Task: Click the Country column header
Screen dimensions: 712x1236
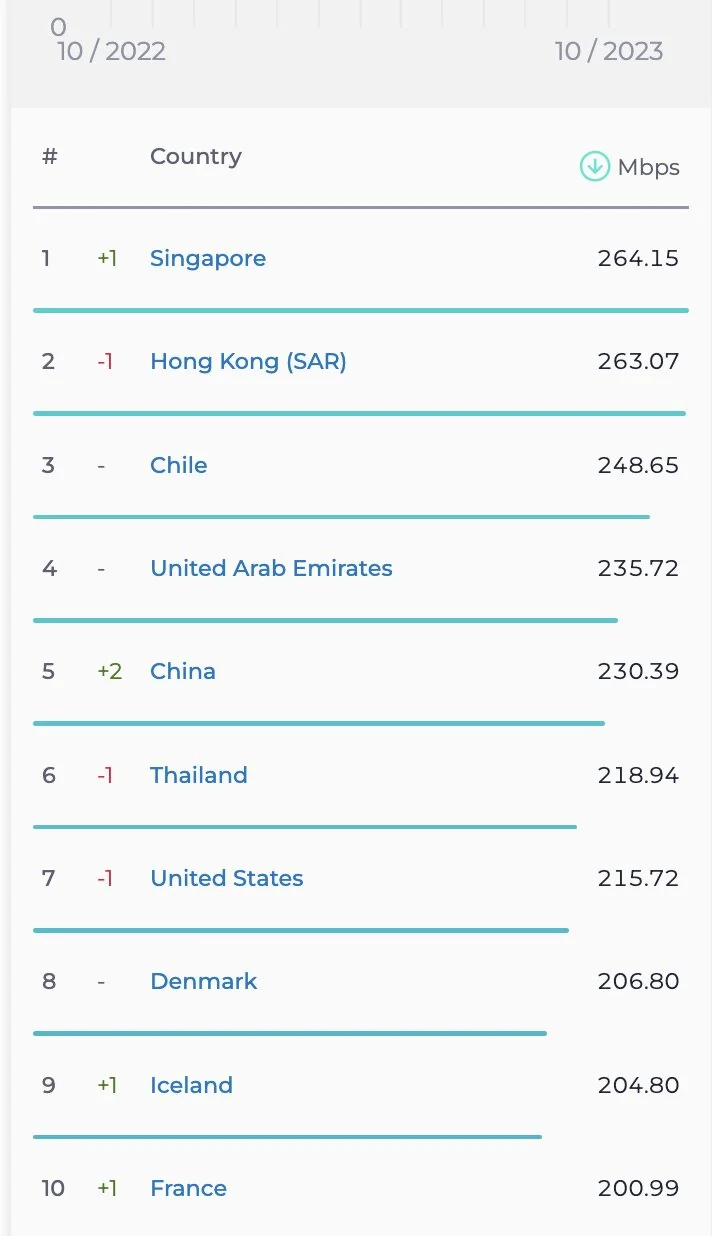Action: [196, 156]
